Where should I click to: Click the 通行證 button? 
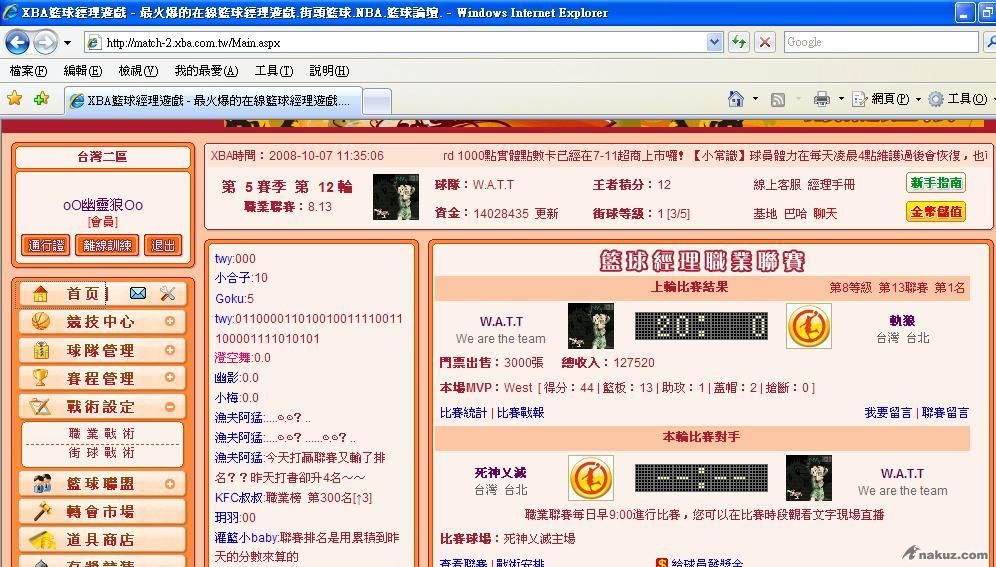(46, 246)
